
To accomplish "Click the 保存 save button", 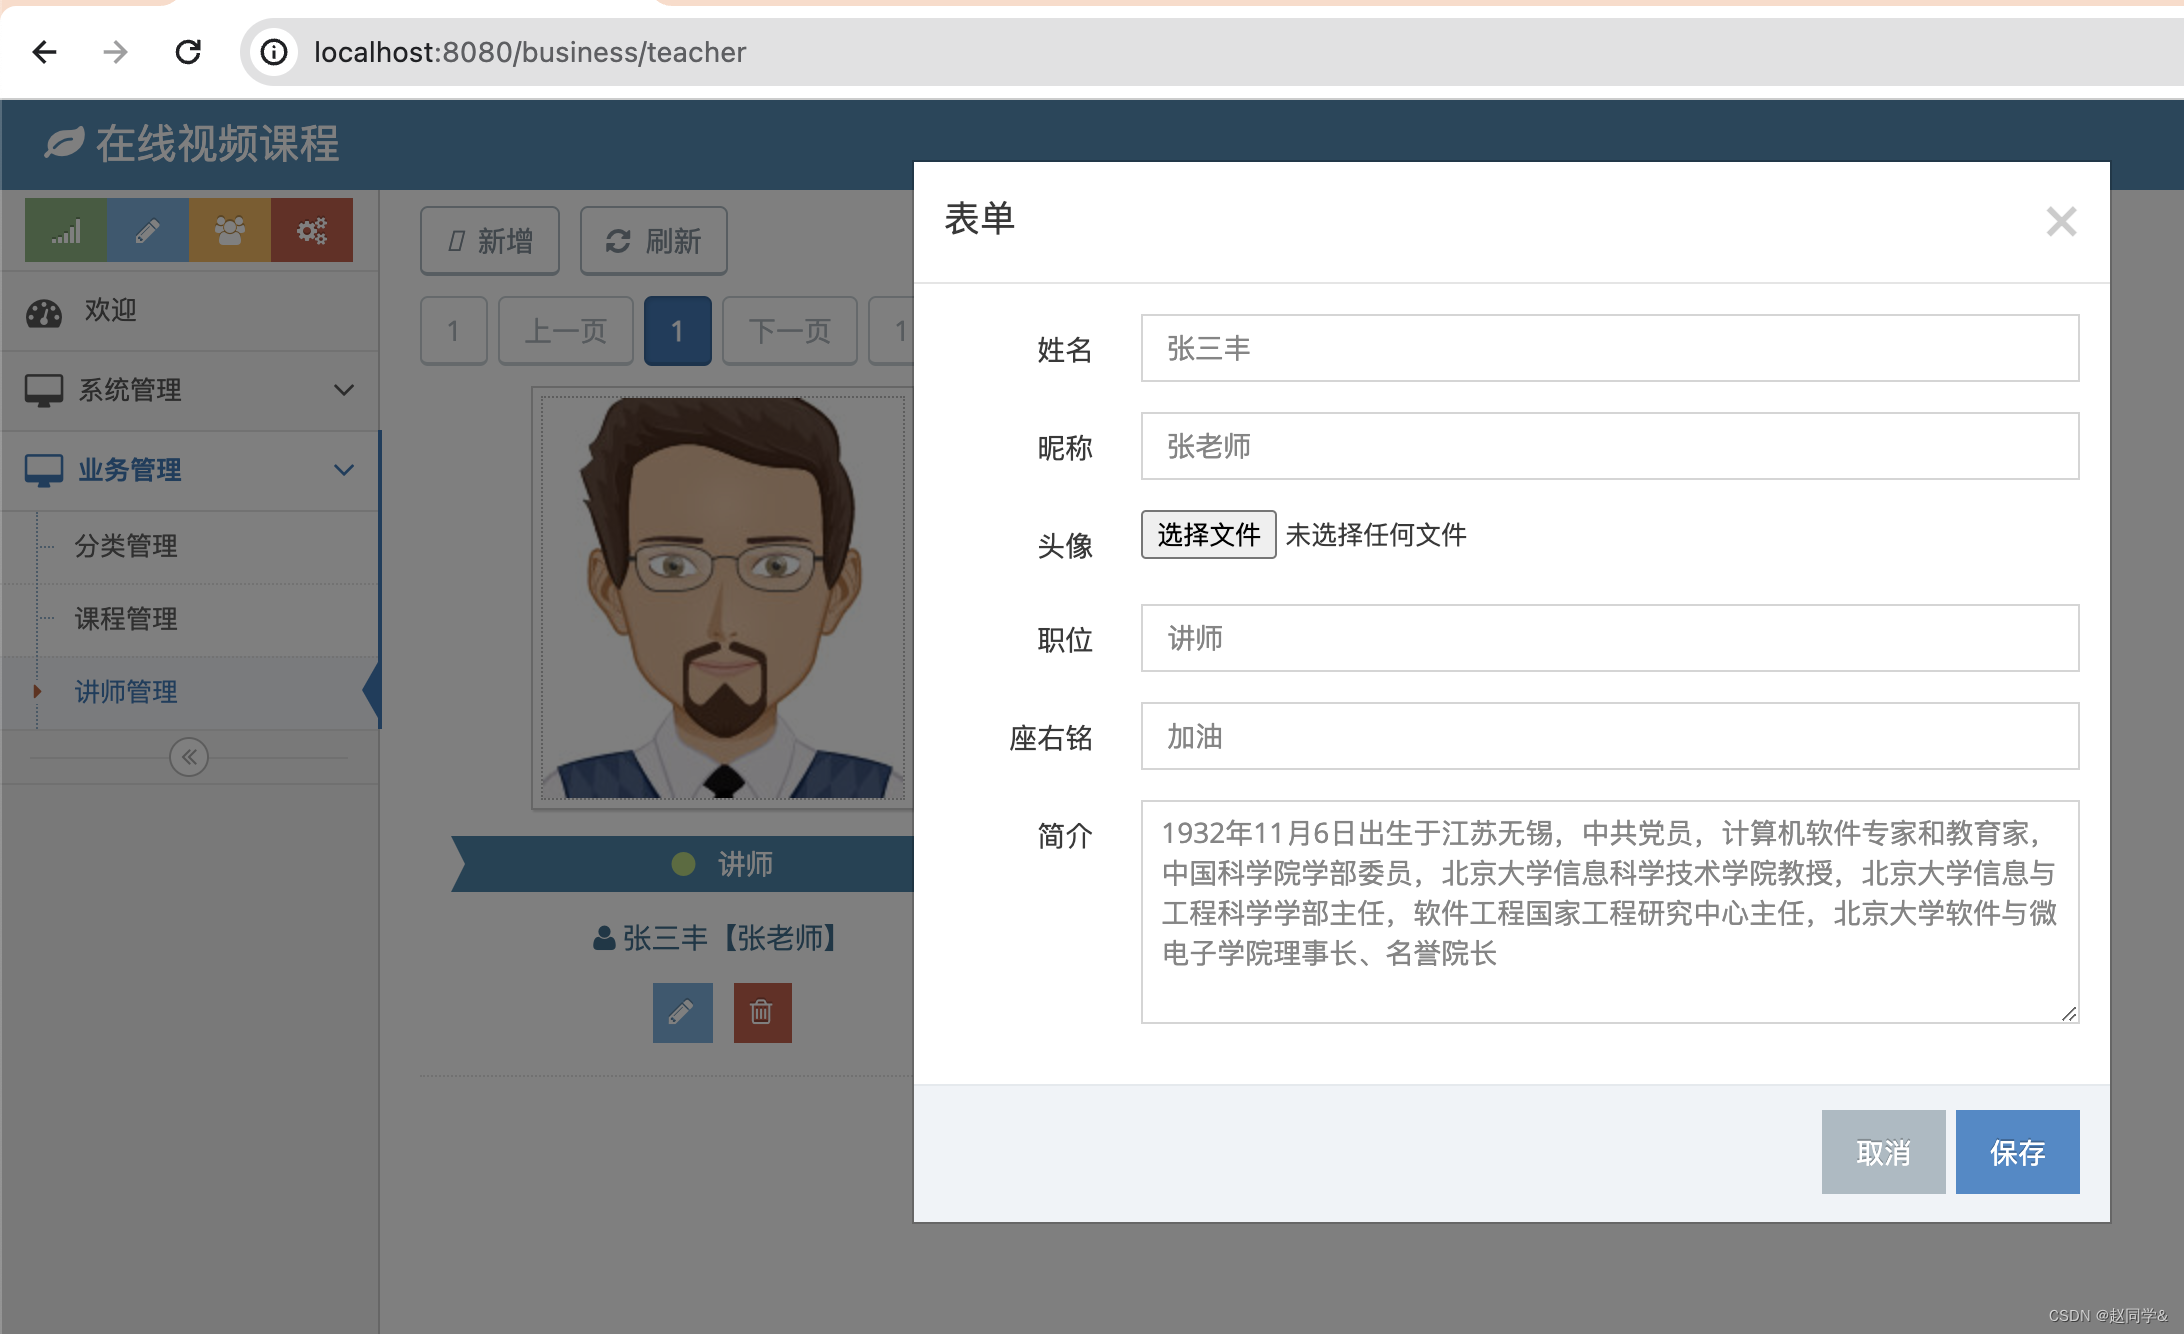I will tap(2017, 1152).
